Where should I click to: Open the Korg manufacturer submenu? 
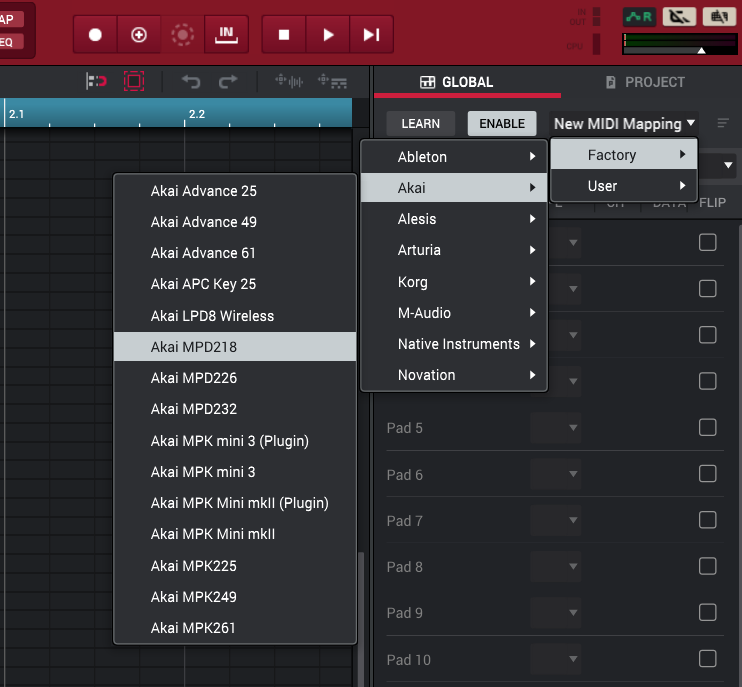click(454, 282)
